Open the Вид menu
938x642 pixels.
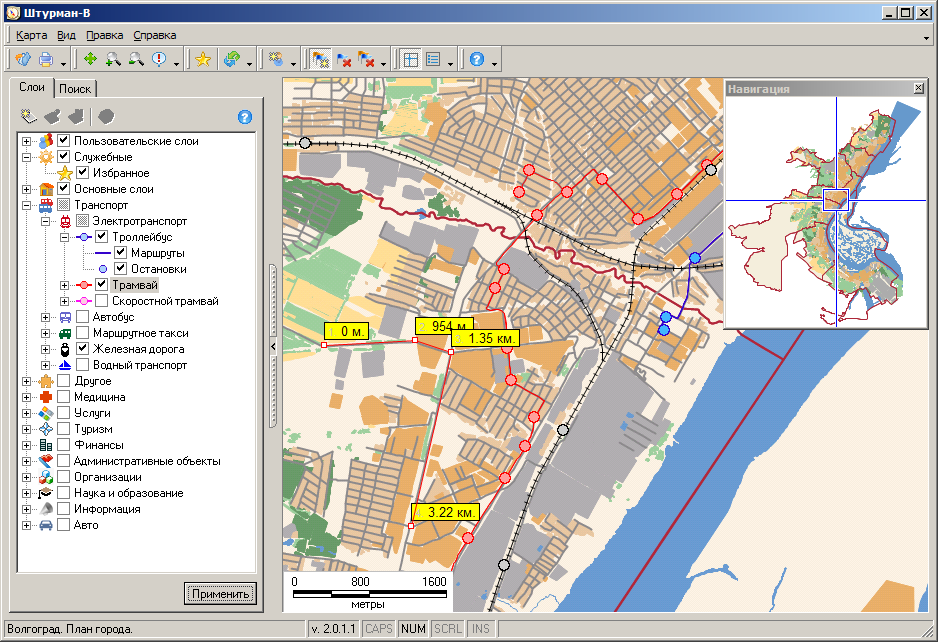[66, 35]
